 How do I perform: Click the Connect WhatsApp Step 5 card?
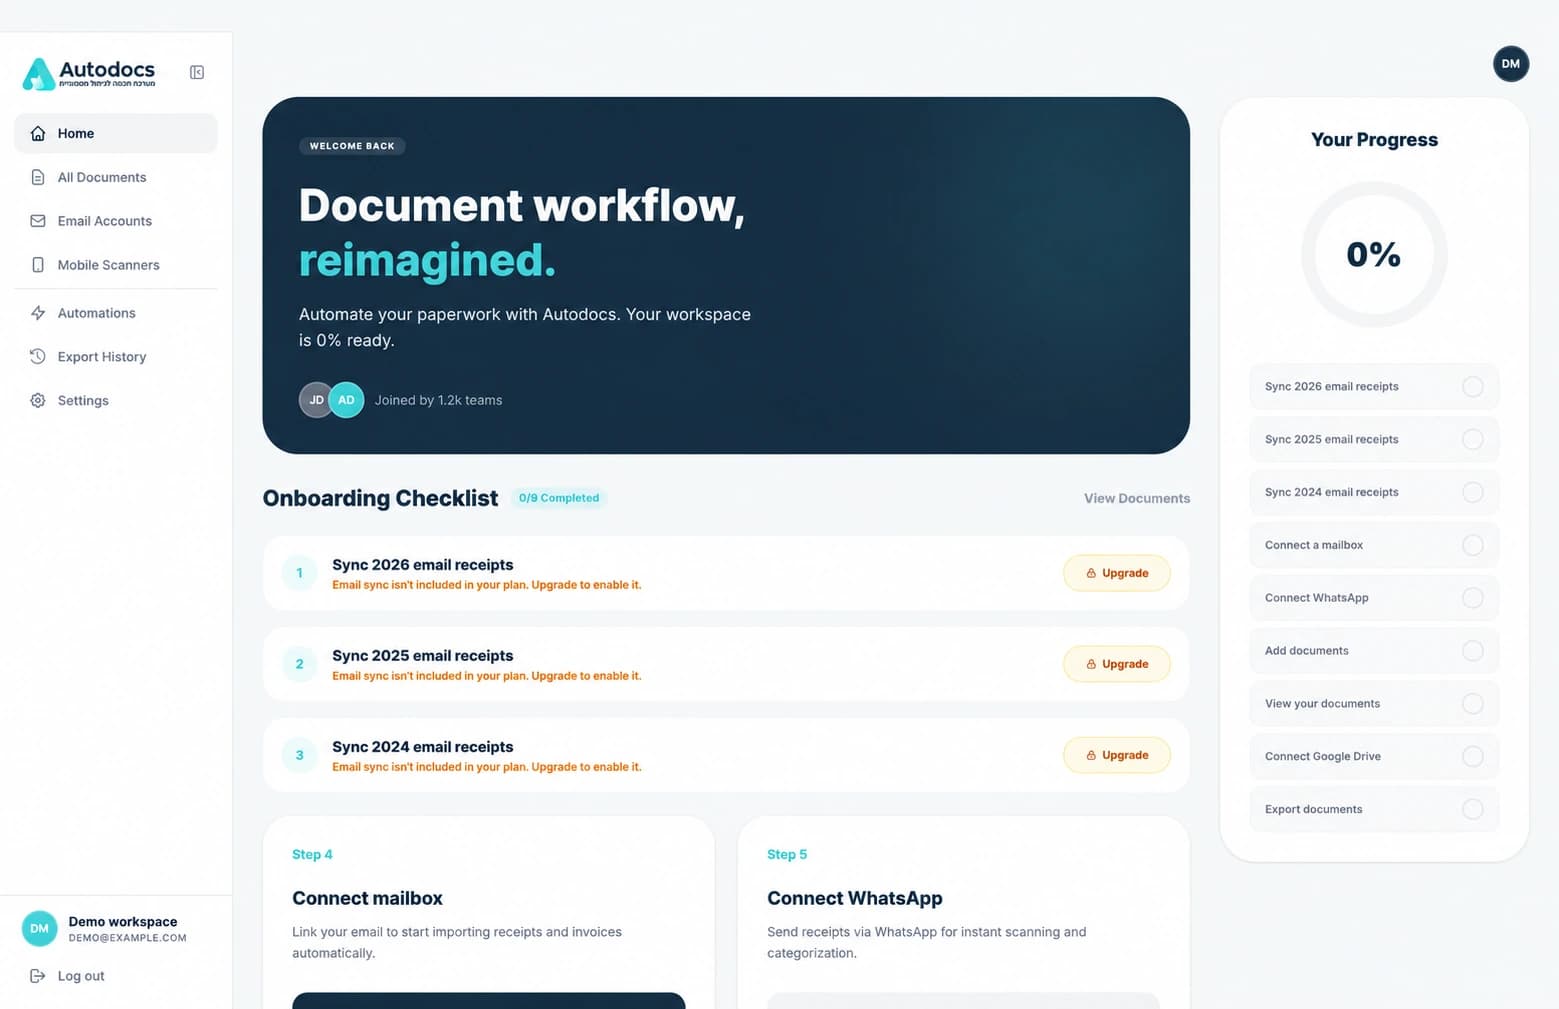[964, 912]
